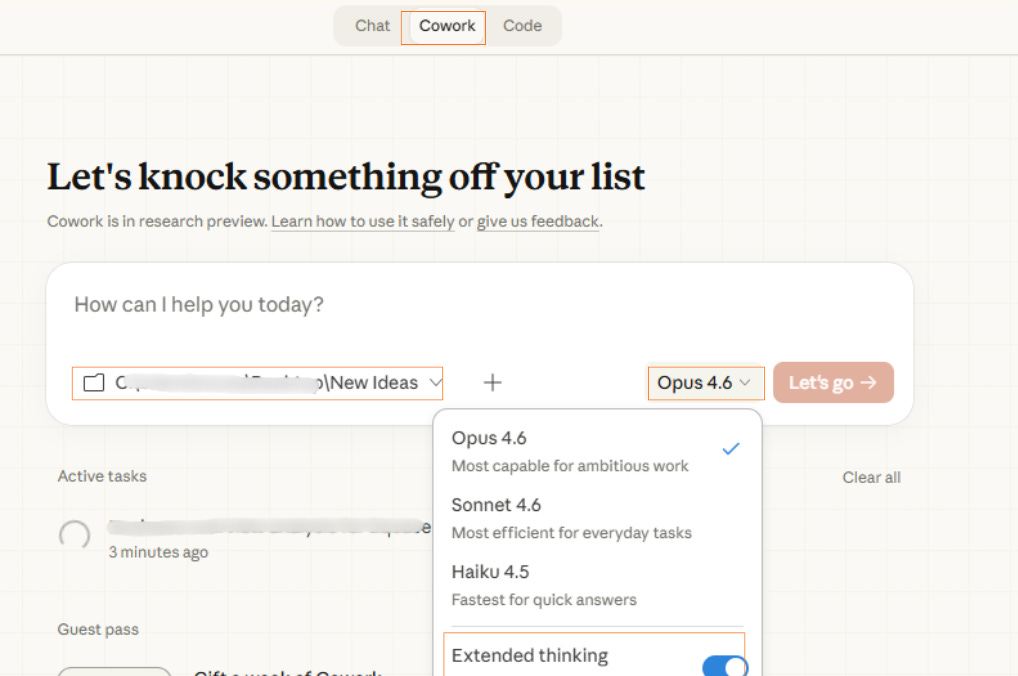Click Clear all for active tasks
This screenshot has height=676, width=1018.
[x=871, y=477]
